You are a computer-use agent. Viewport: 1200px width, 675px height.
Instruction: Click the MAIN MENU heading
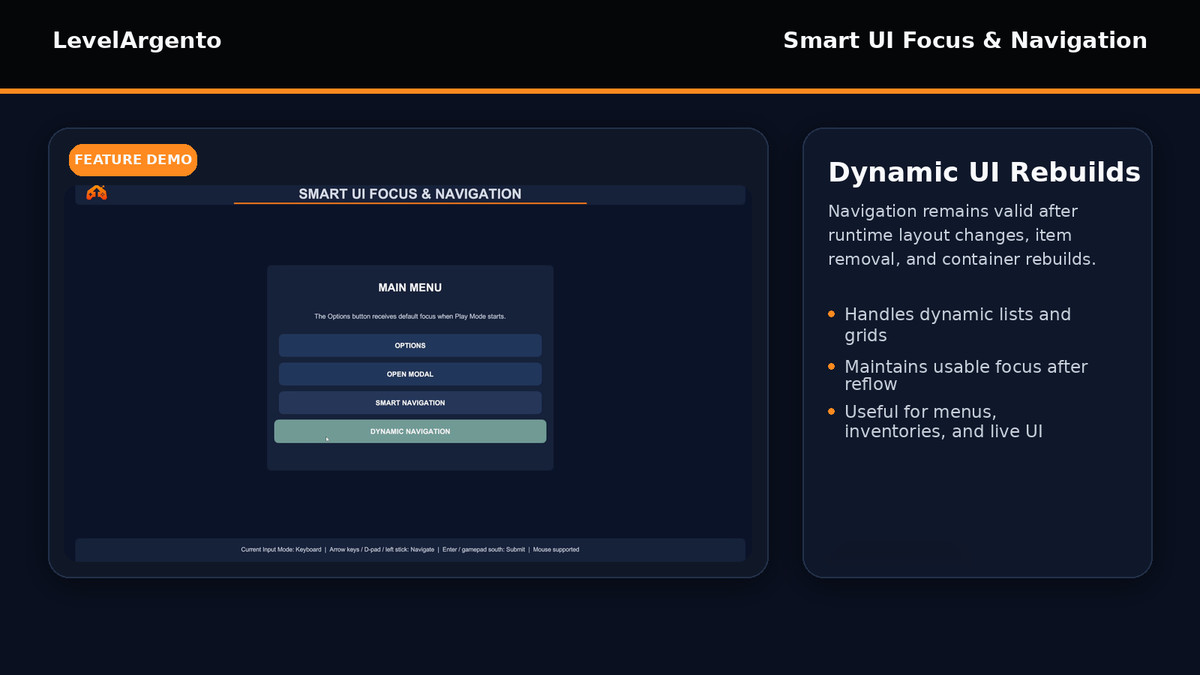(x=410, y=288)
